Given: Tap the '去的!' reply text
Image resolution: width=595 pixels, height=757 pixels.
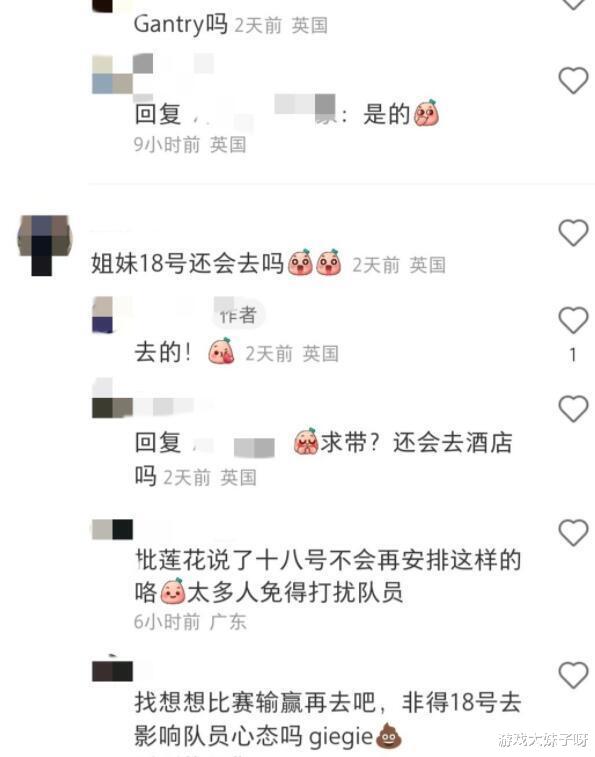Looking at the screenshot, I should (x=163, y=352).
